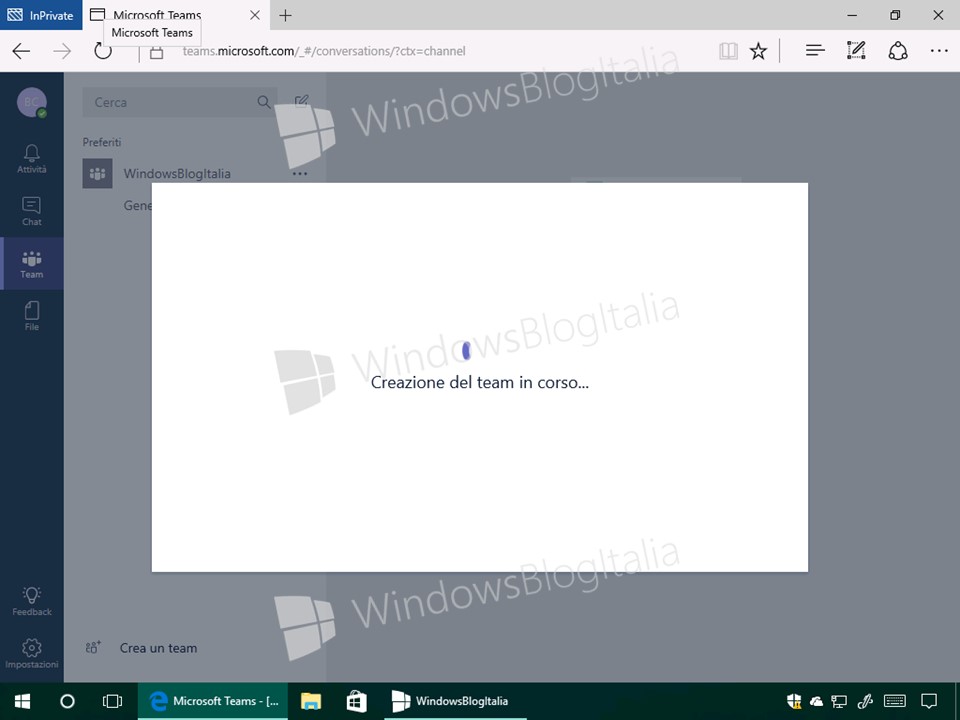The height and width of the screenshot is (720, 960).
Task: Open Attività notifications in the sidebar
Action: [32, 159]
